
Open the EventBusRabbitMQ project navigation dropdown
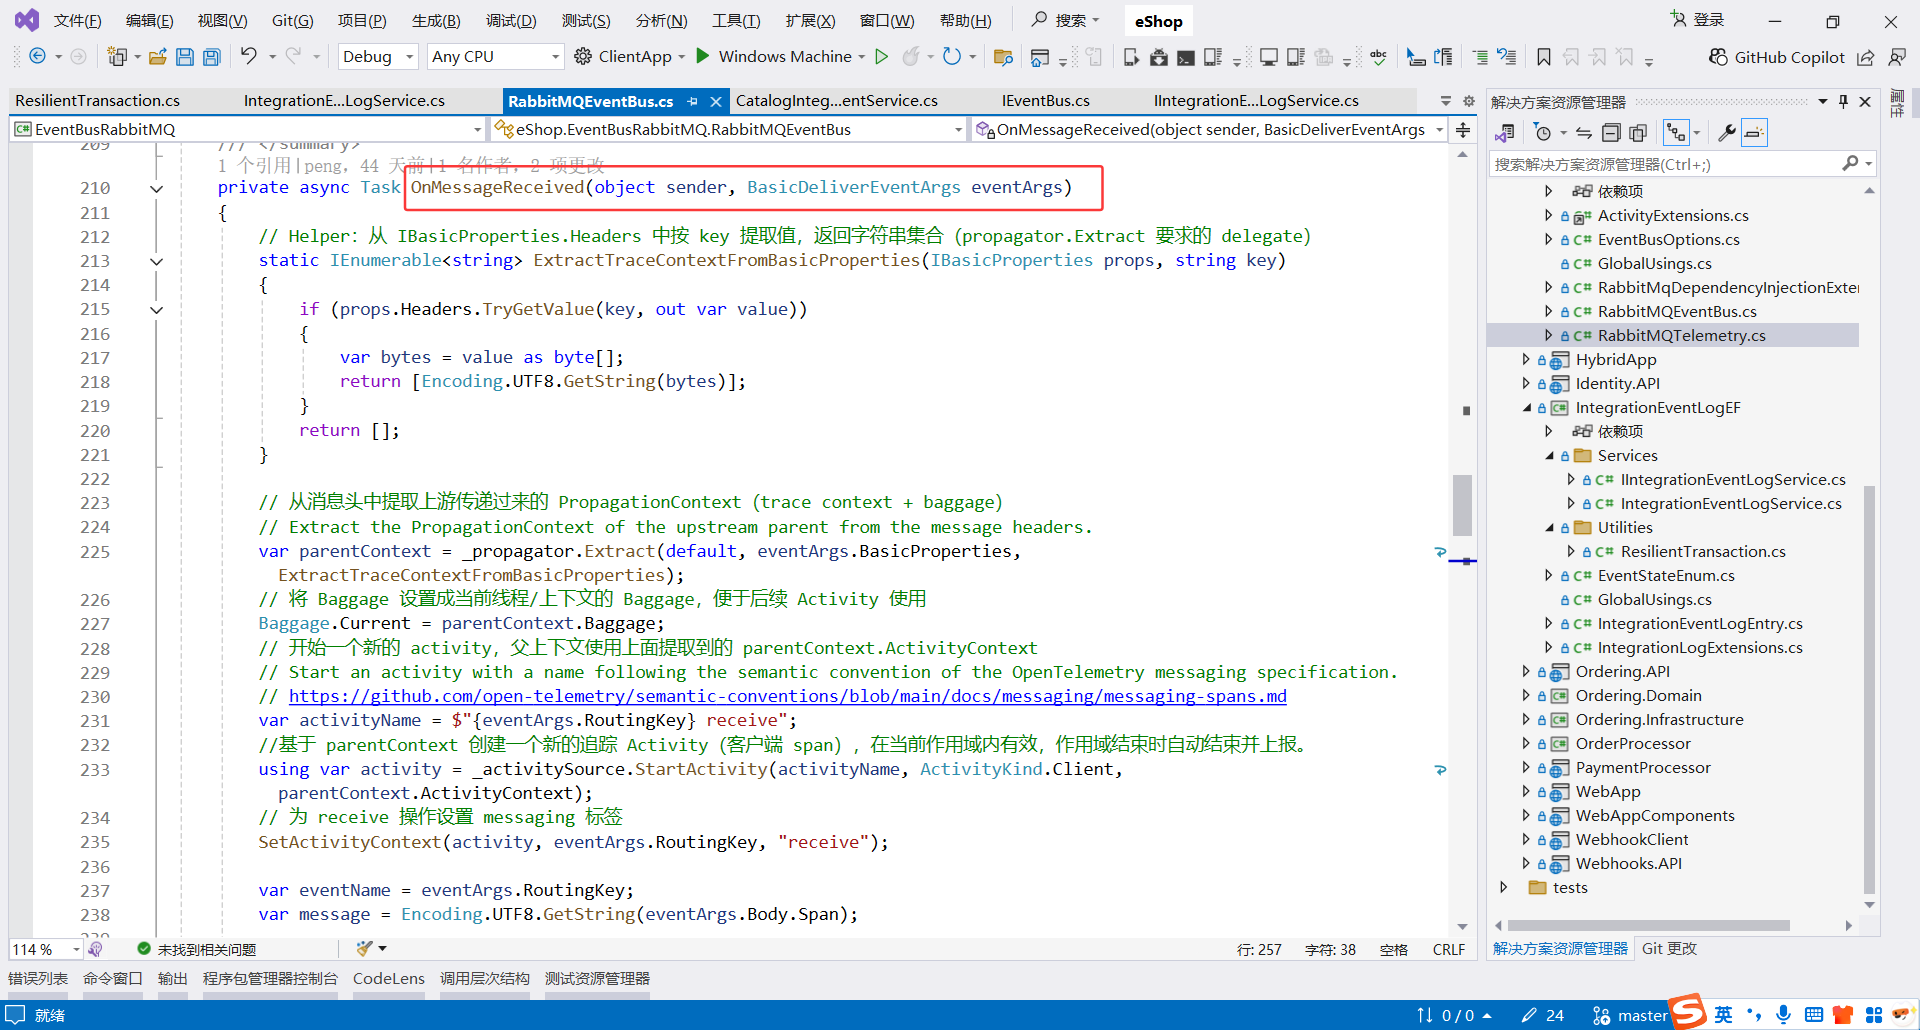249,129
